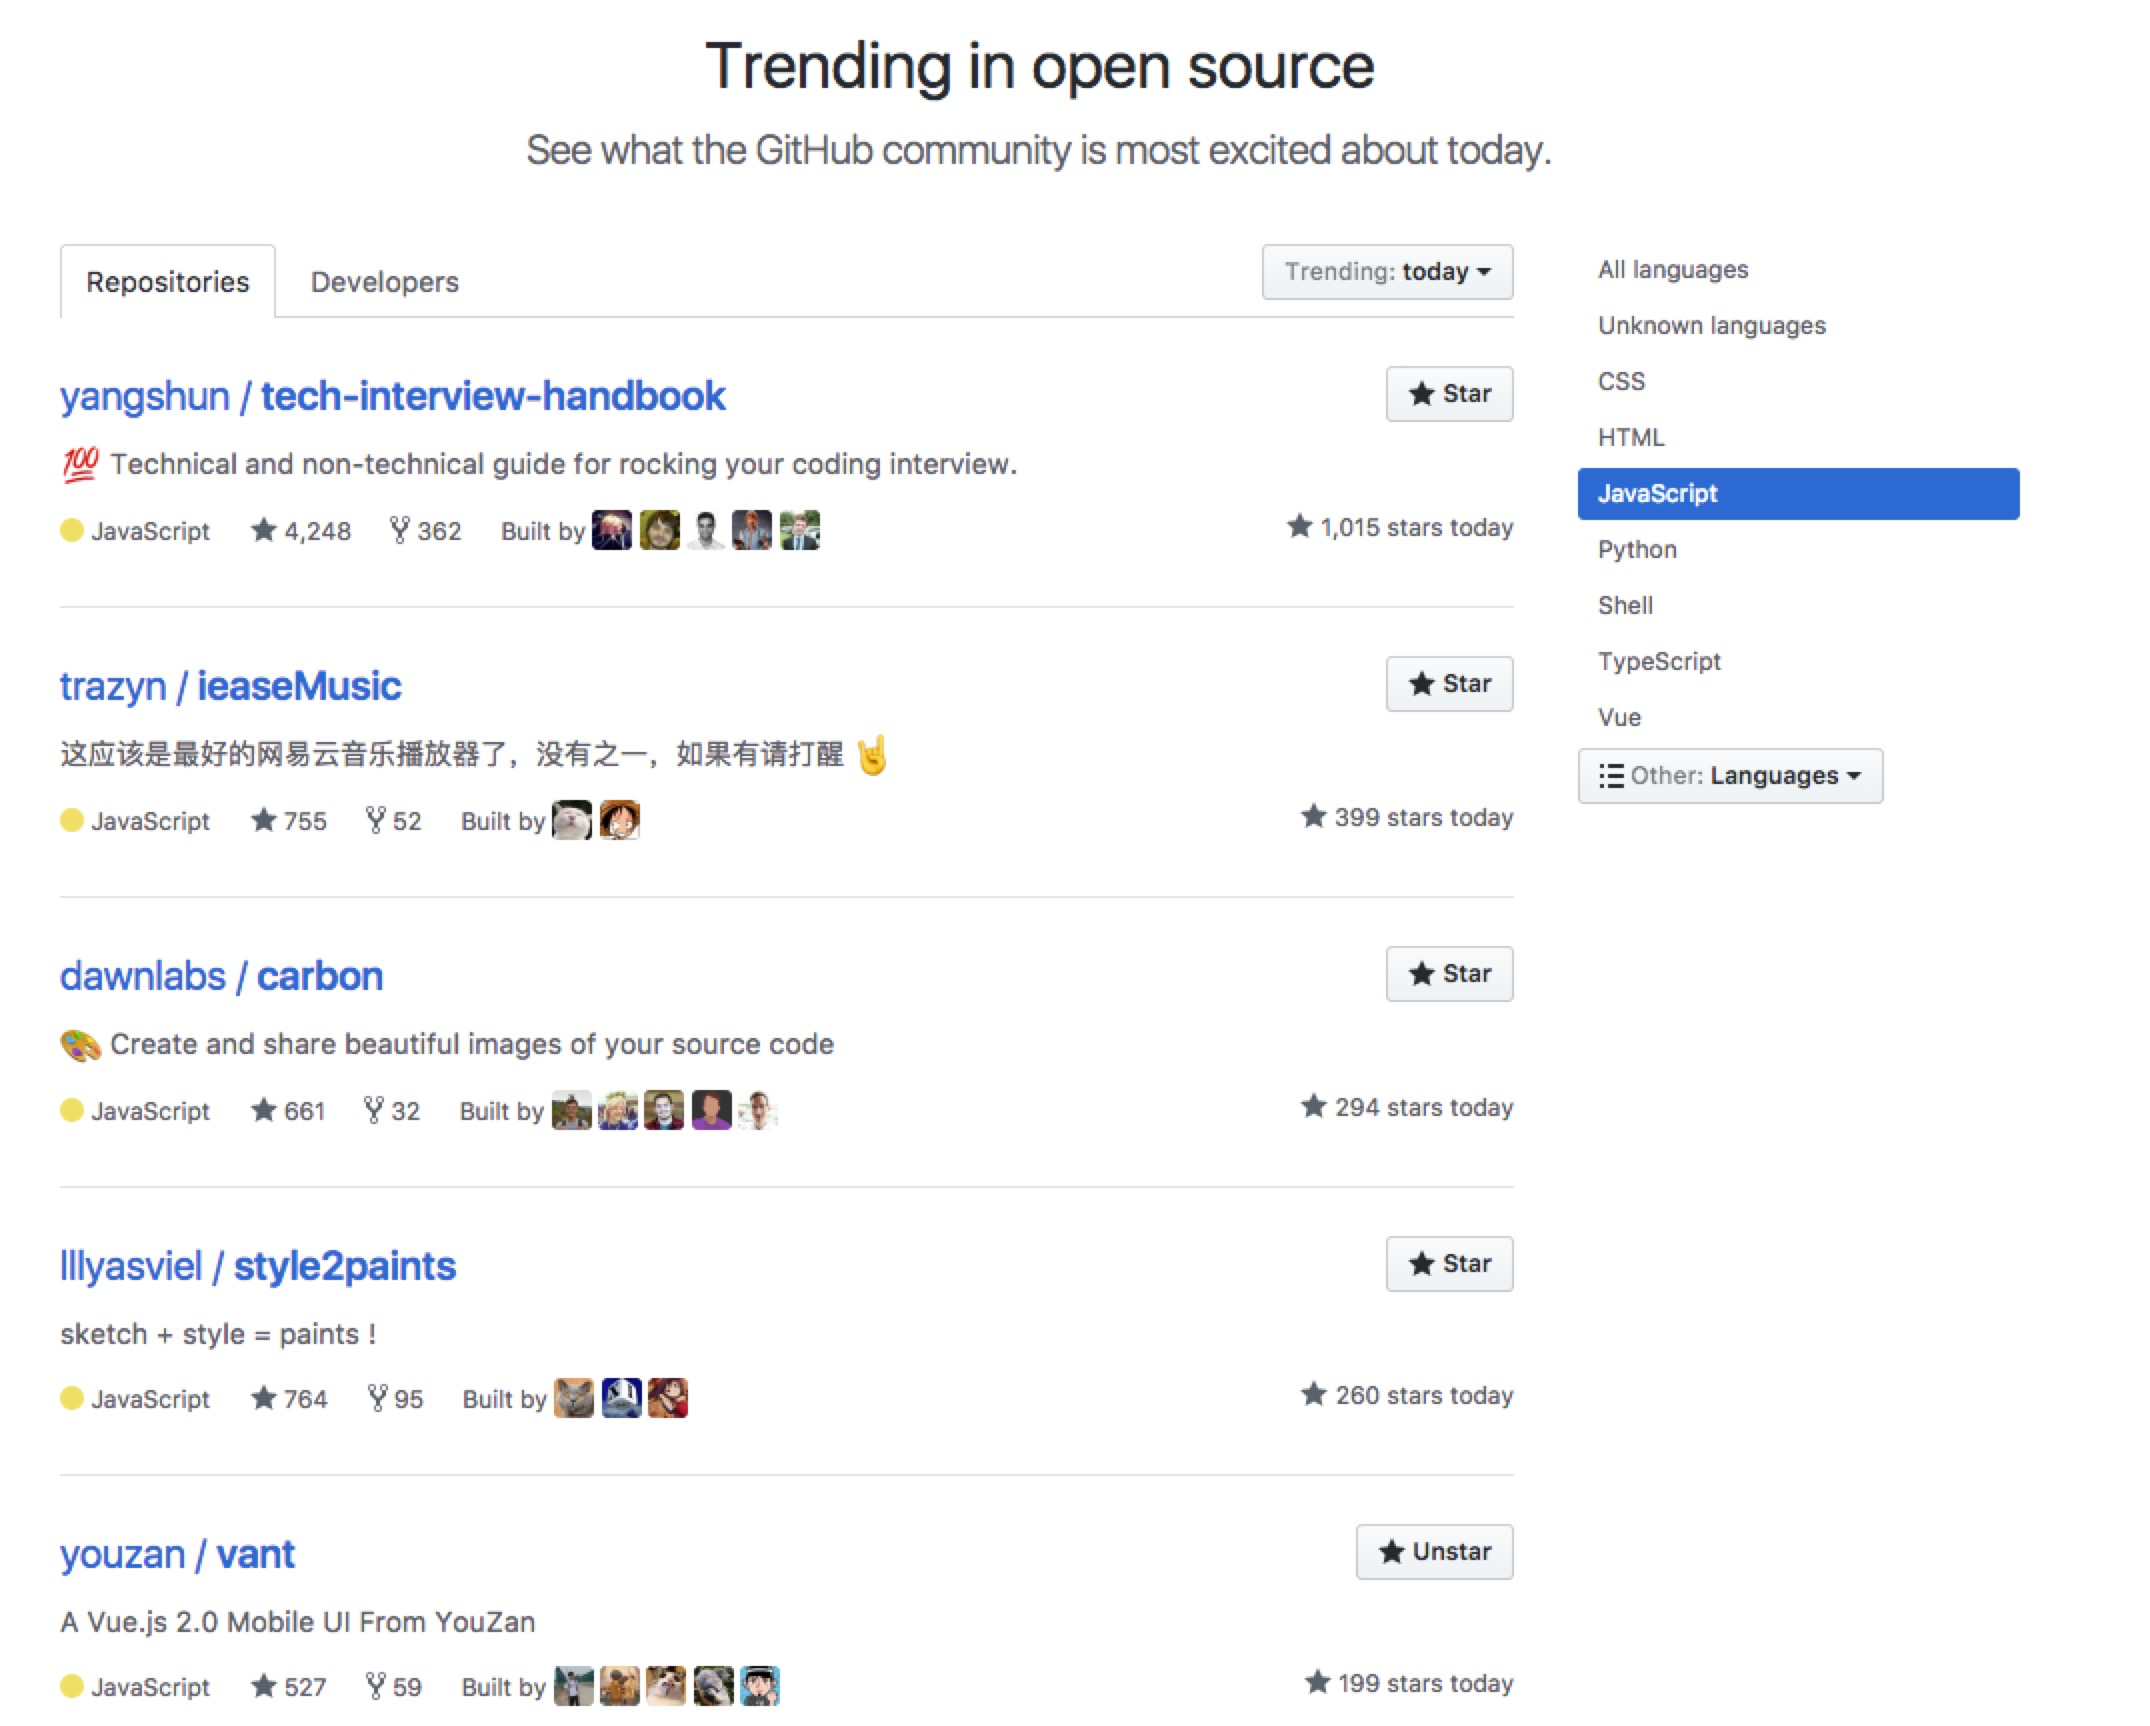Screen dimensions: 2150x1726
Task: Click the 100 emoji in handbook description
Action: pyautogui.click(x=80, y=464)
